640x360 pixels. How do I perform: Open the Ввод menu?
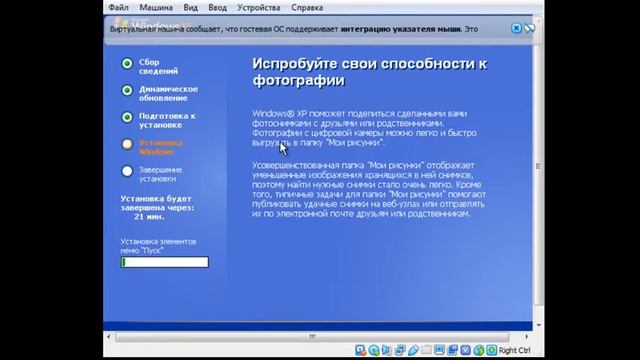218,7
